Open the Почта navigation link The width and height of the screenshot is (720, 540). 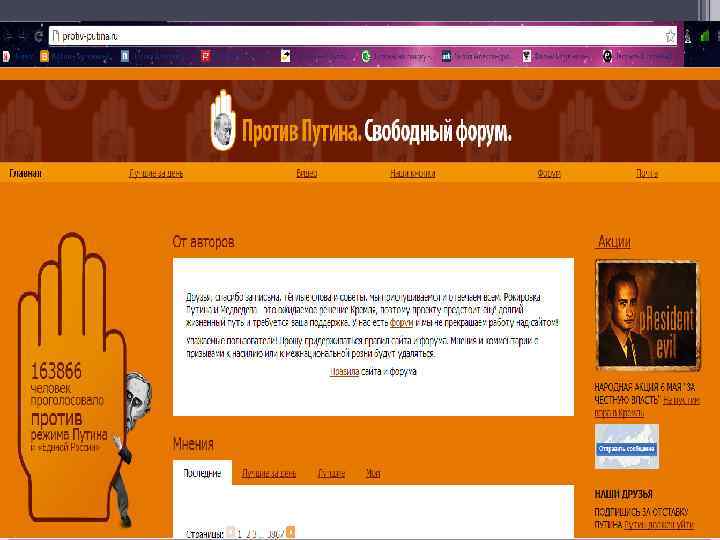coord(647,173)
